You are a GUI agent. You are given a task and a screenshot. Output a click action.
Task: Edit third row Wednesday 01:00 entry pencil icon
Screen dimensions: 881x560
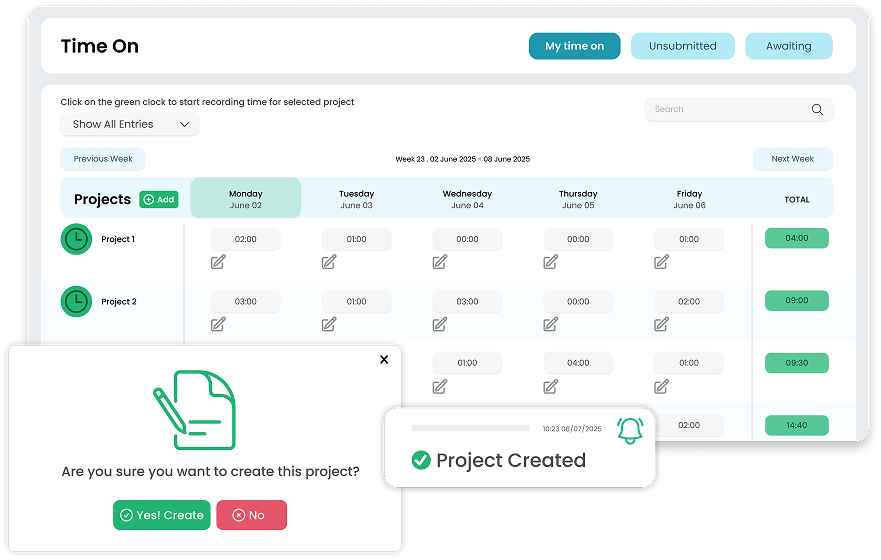[439, 386]
